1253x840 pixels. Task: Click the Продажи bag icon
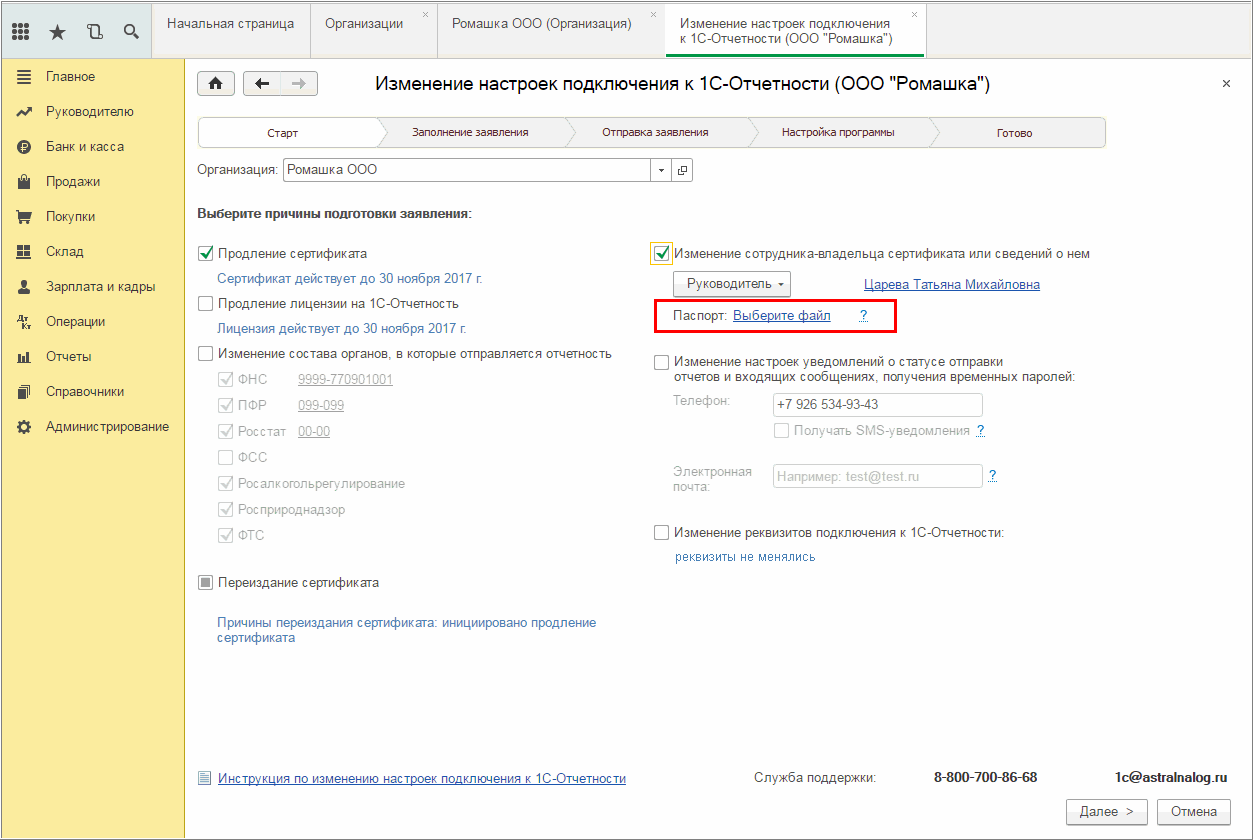25,182
